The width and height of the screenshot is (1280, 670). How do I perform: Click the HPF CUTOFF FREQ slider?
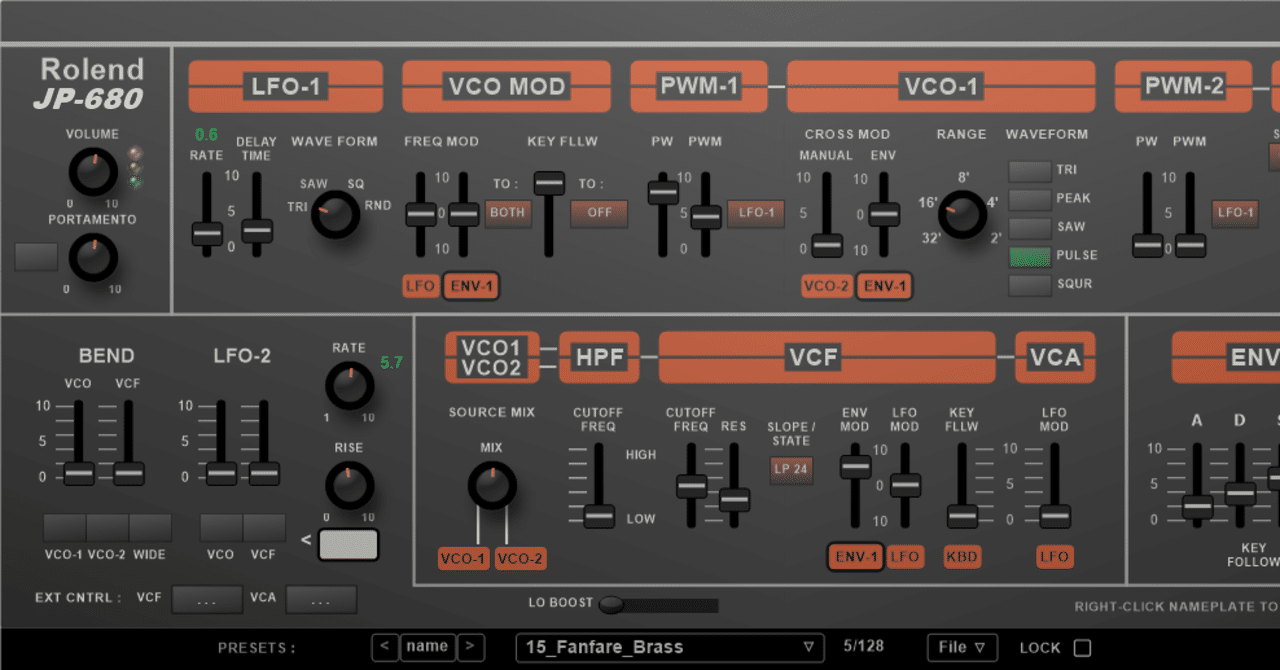599,485
